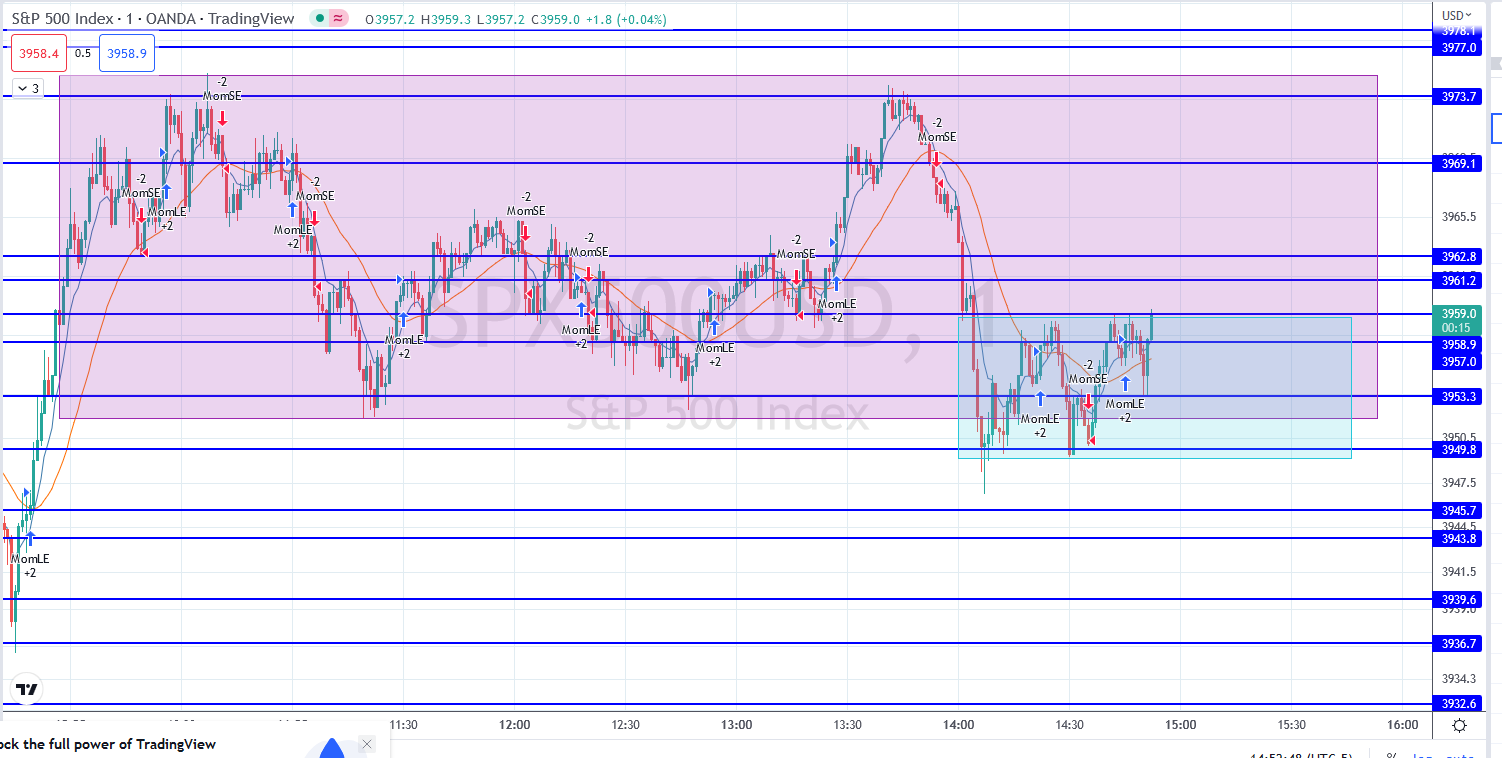Click the pink approximate-data indicator icon
The width and height of the screenshot is (1502, 758).
click(339, 19)
